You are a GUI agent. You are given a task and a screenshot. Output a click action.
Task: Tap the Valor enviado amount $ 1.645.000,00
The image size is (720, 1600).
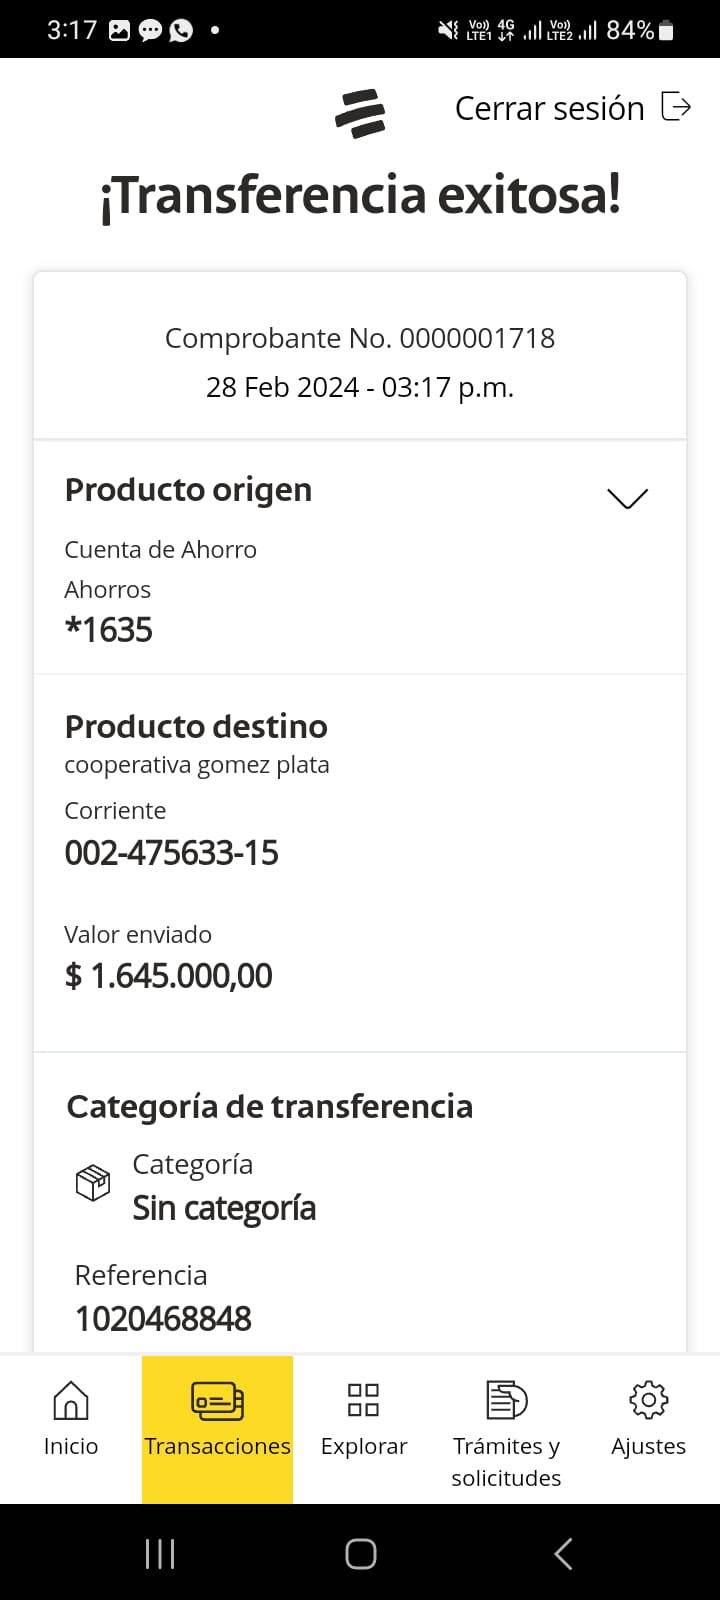(x=168, y=976)
